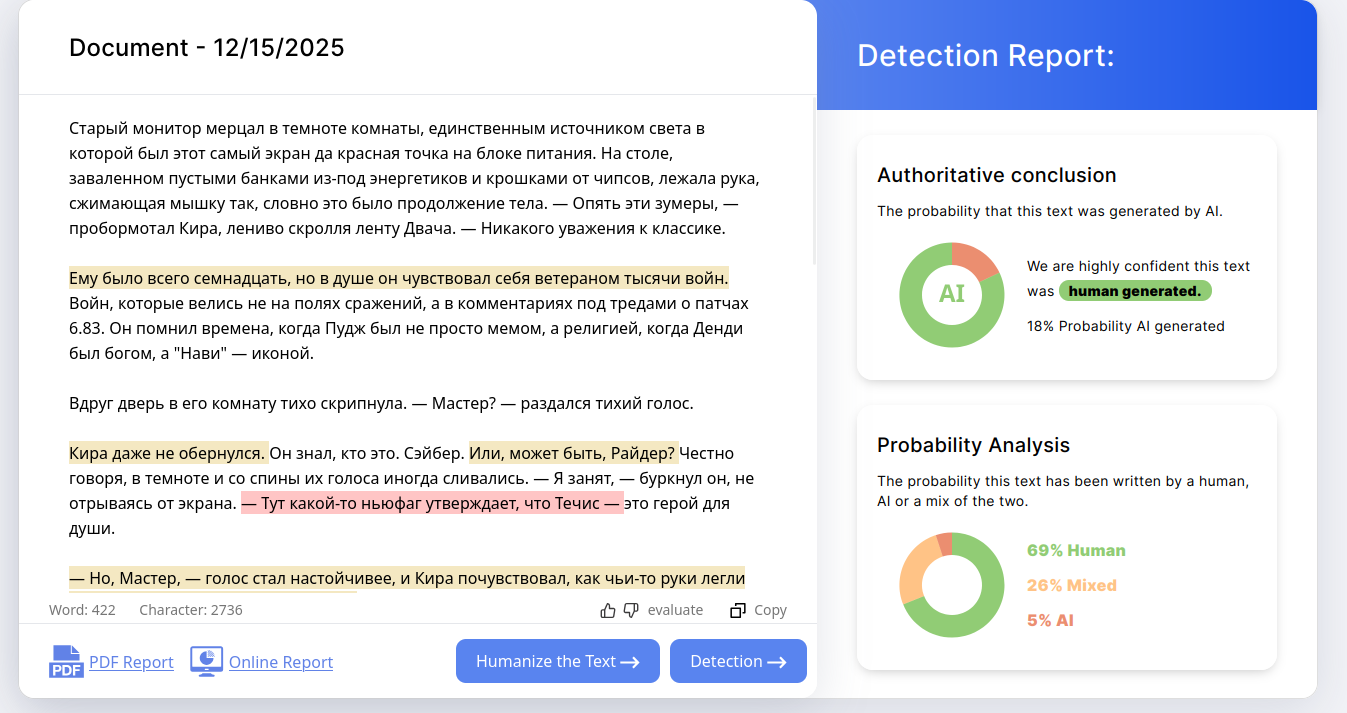Click the monitor chart icon for Online Report
The image size is (1347, 713).
click(x=206, y=662)
